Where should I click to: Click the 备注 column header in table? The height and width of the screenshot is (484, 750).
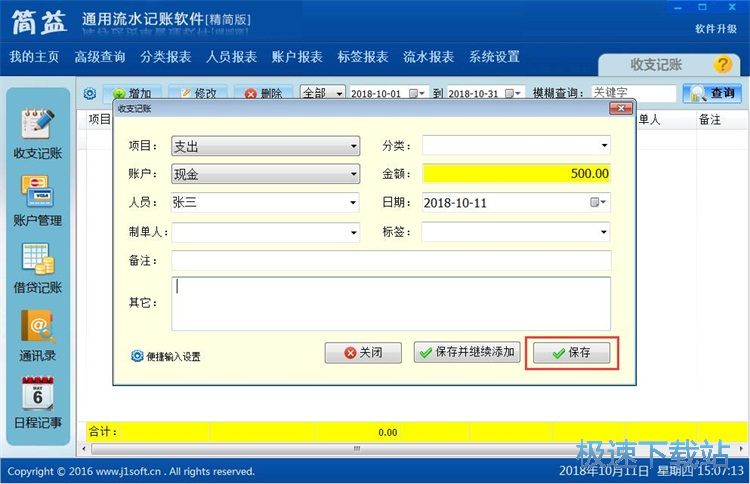pyautogui.click(x=709, y=120)
